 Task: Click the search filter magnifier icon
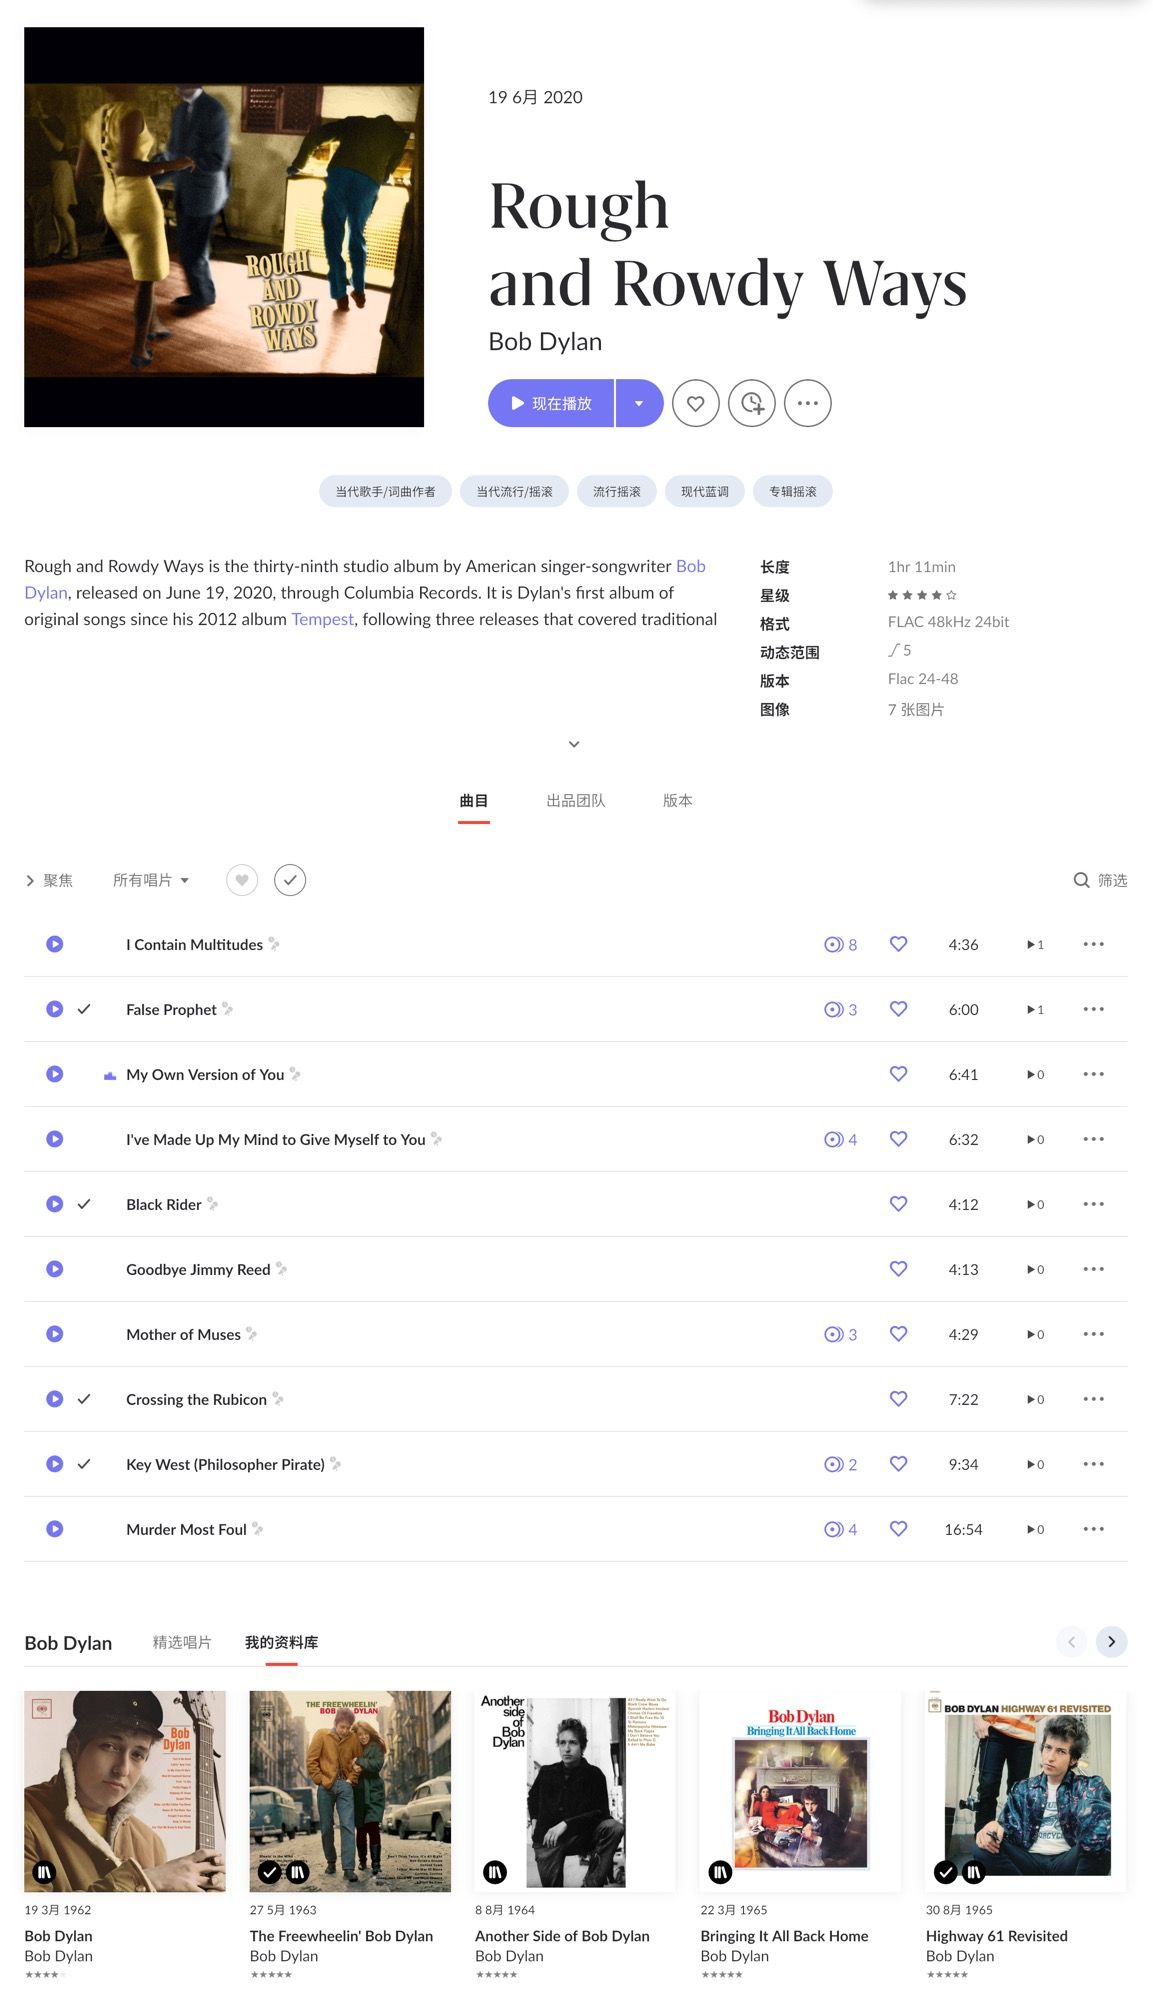[x=1081, y=880]
